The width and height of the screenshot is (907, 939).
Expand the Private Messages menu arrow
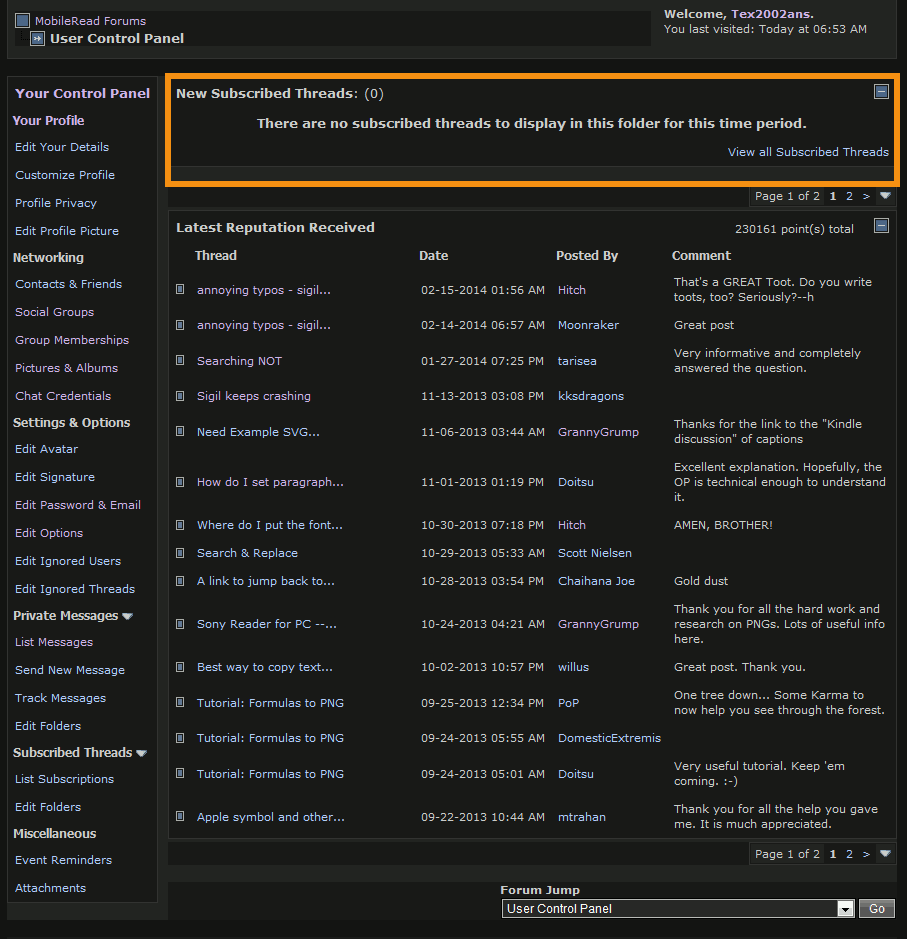coord(128,616)
